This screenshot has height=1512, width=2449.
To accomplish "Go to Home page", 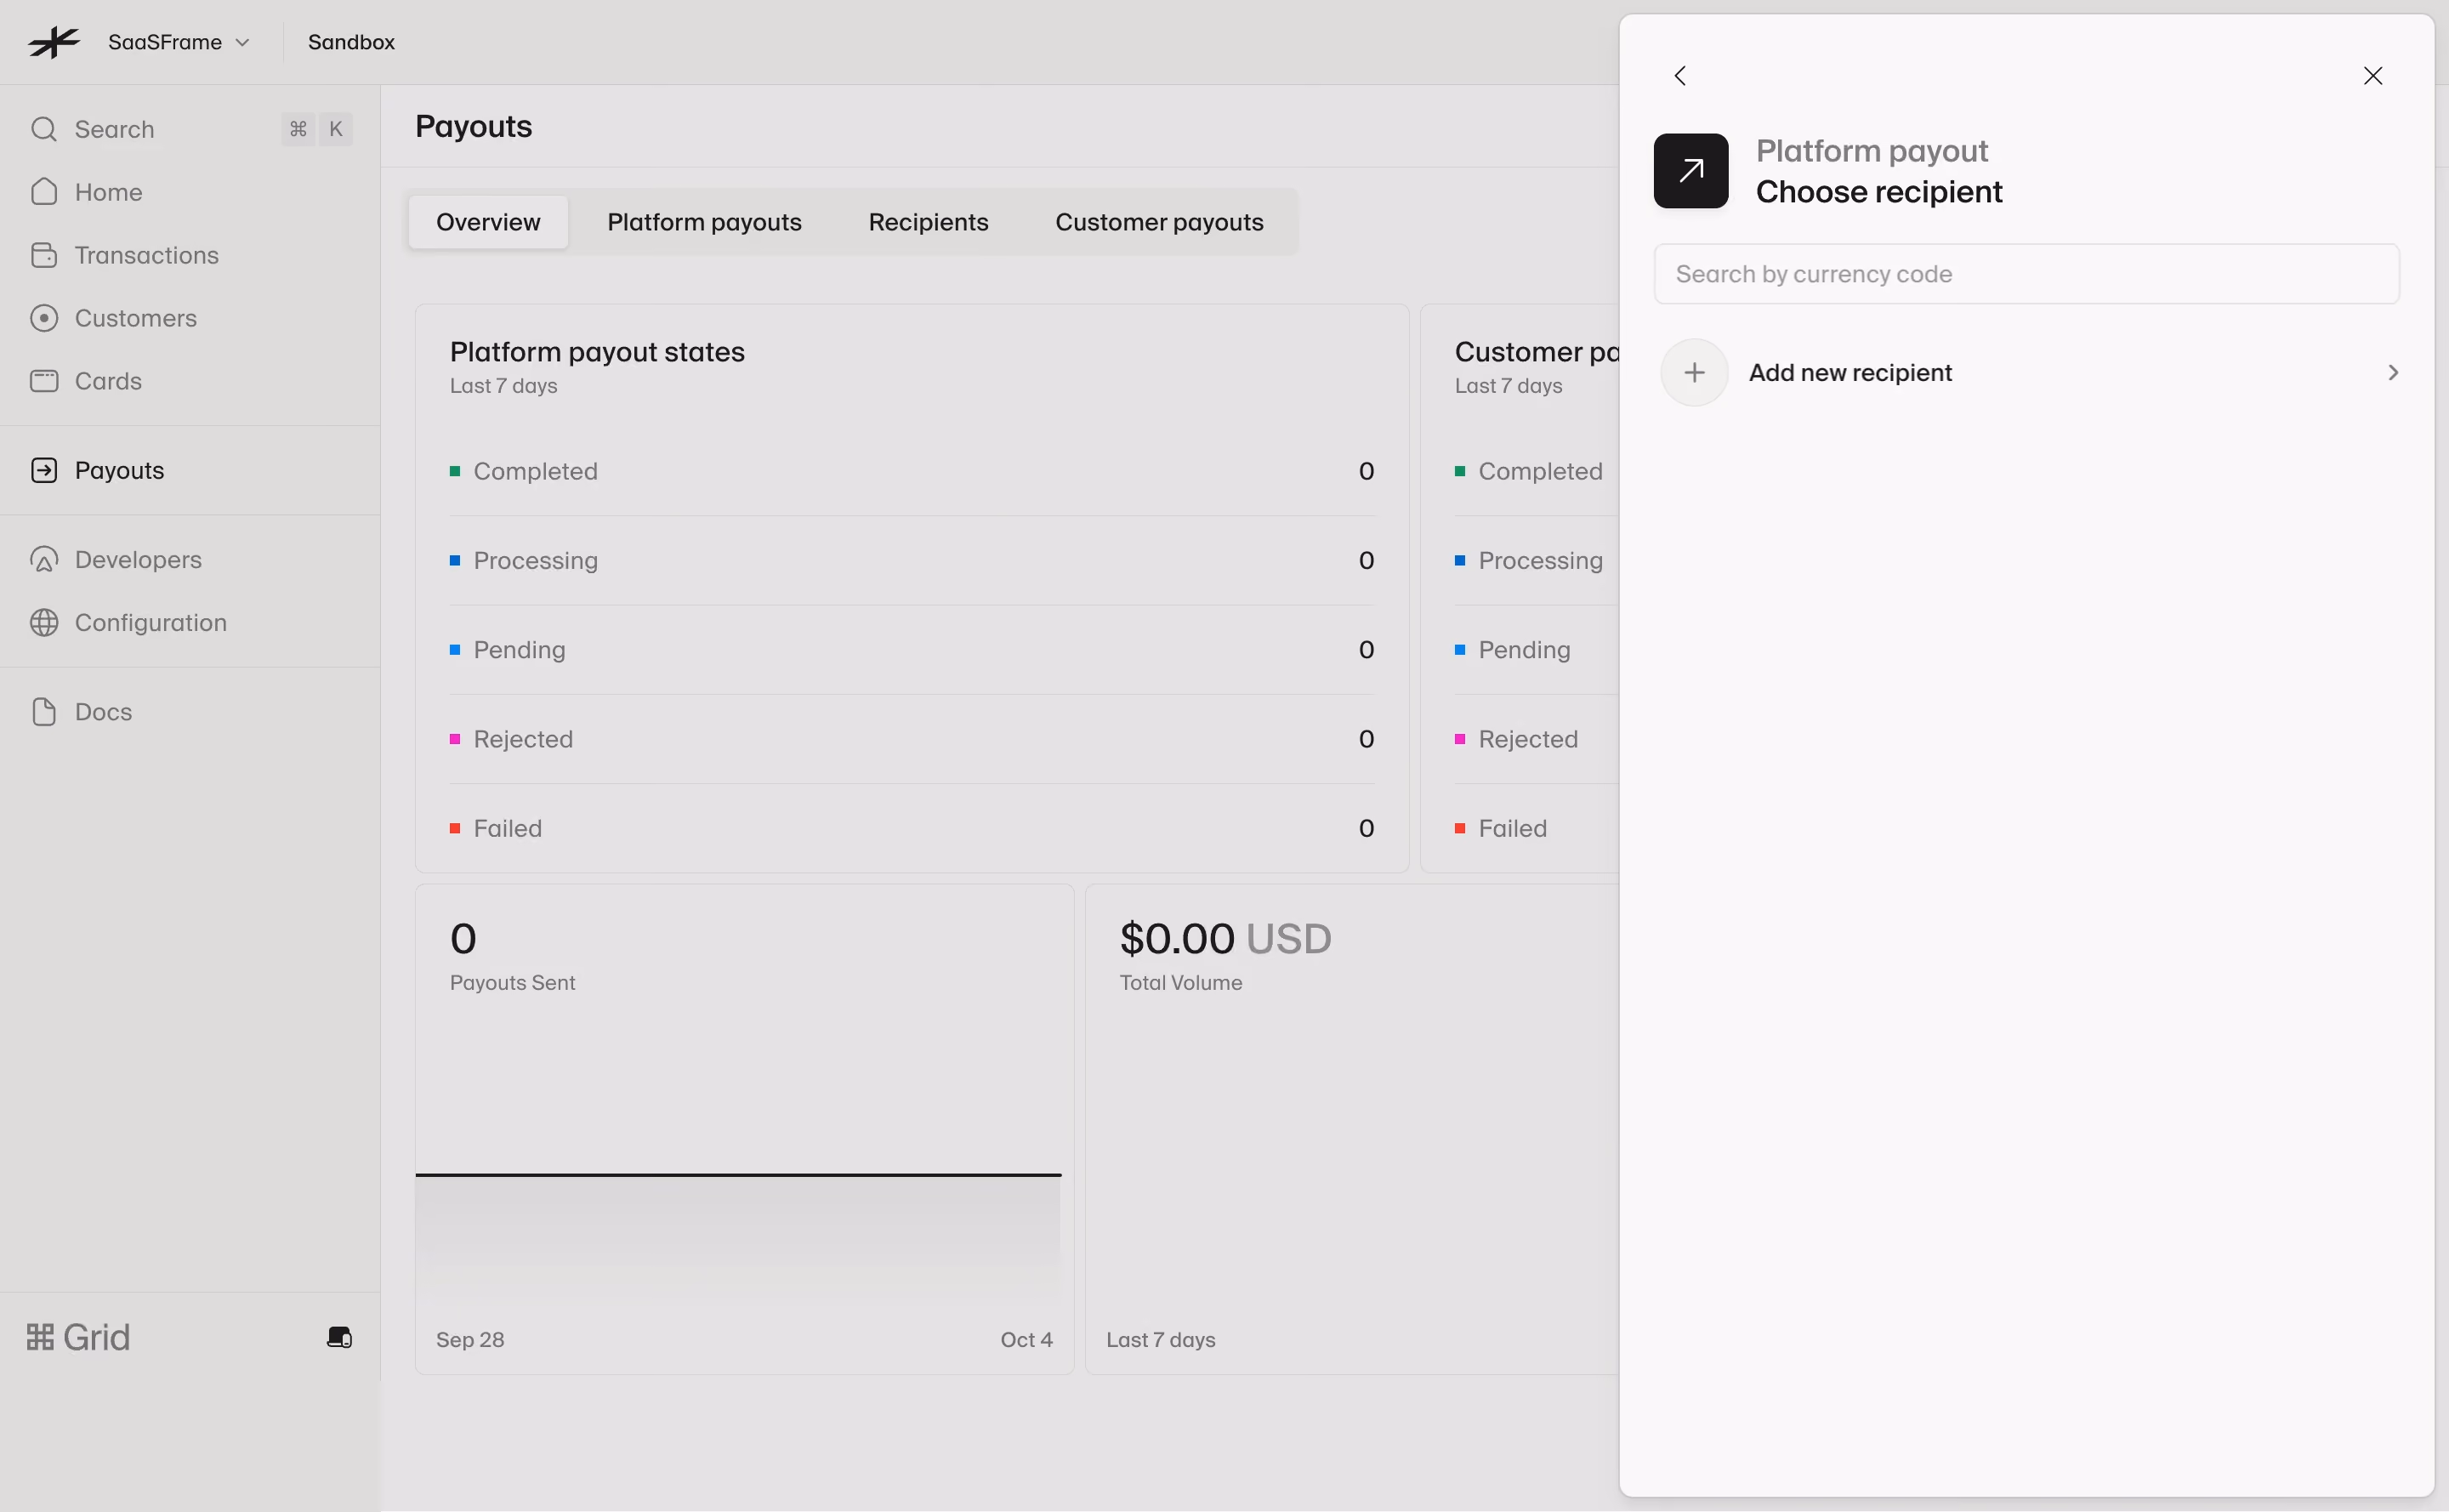I will tap(108, 192).
